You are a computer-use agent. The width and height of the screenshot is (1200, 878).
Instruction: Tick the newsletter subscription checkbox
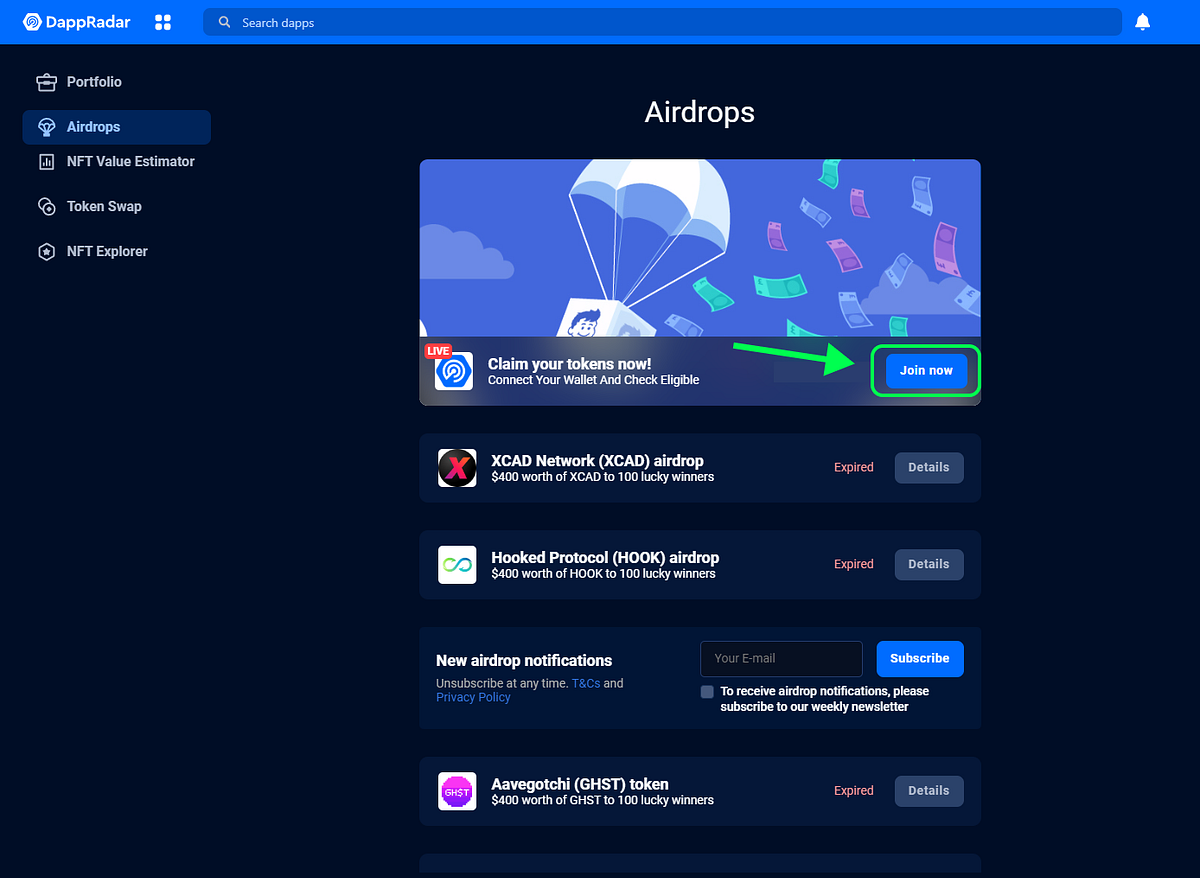(707, 692)
